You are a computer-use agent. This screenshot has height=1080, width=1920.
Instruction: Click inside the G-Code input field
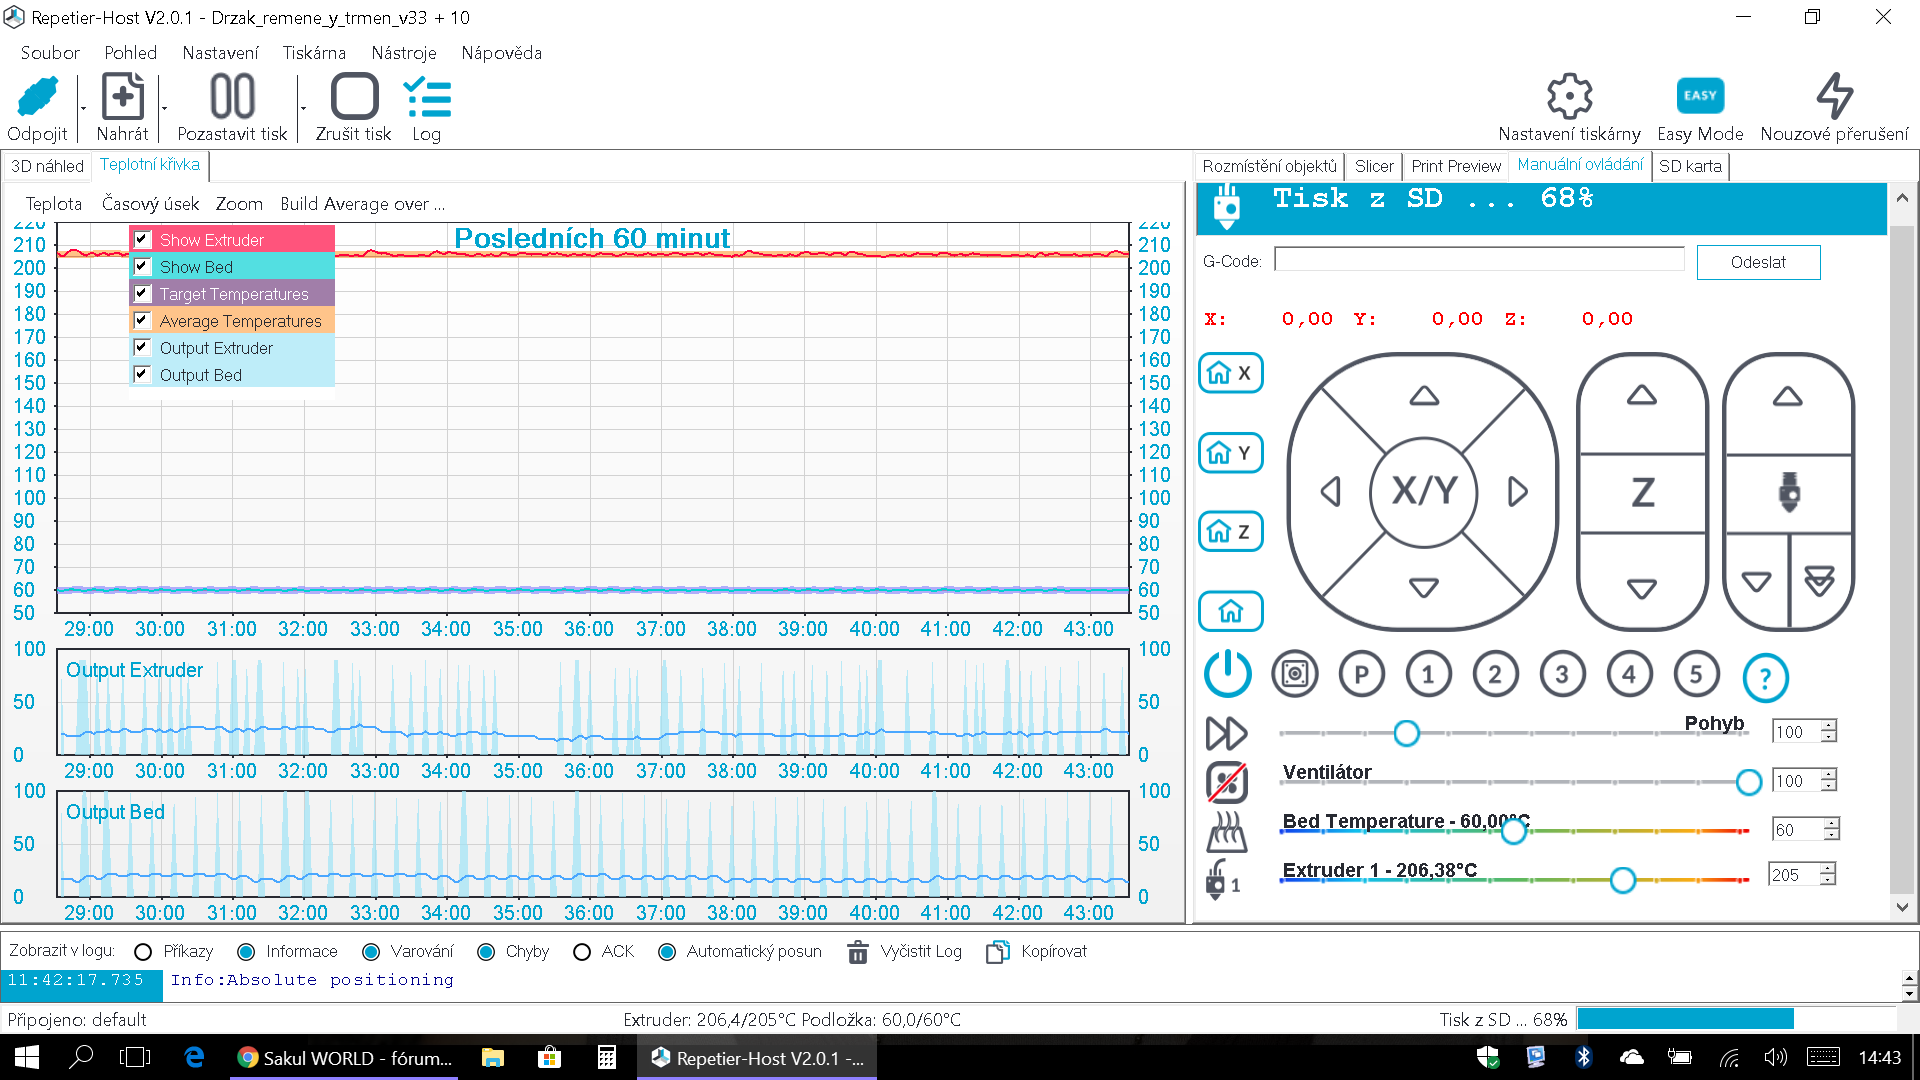pos(1479,260)
